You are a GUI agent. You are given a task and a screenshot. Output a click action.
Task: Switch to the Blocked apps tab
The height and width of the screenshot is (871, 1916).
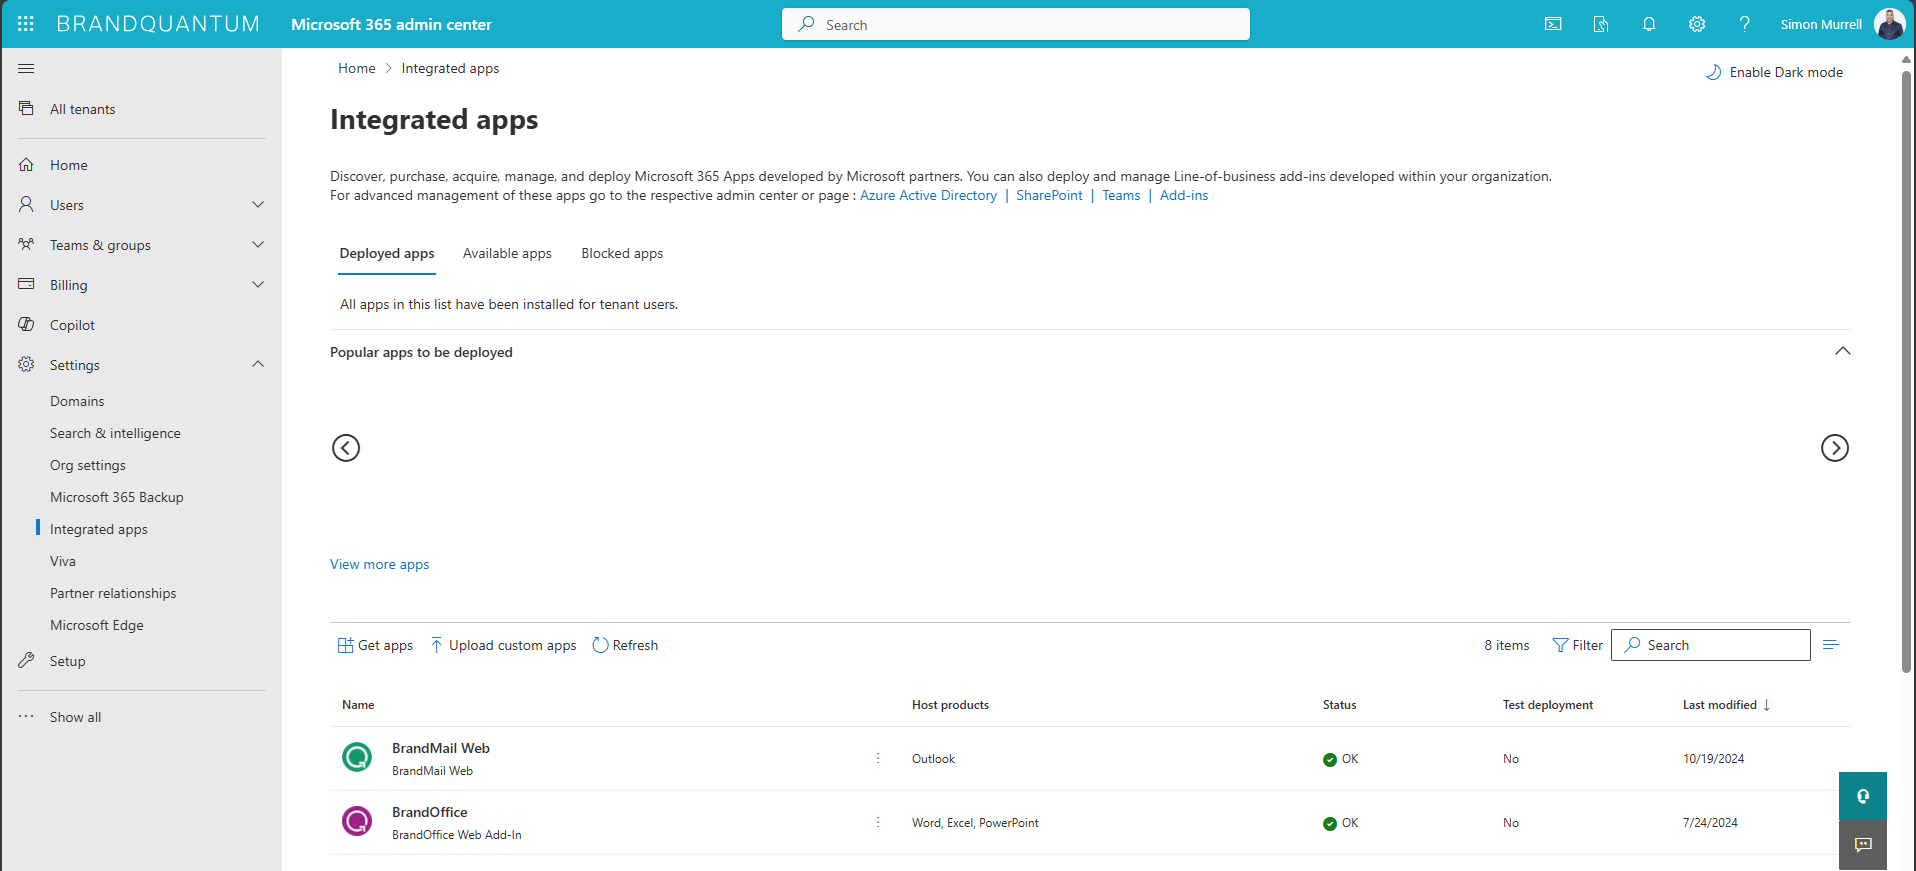click(622, 254)
